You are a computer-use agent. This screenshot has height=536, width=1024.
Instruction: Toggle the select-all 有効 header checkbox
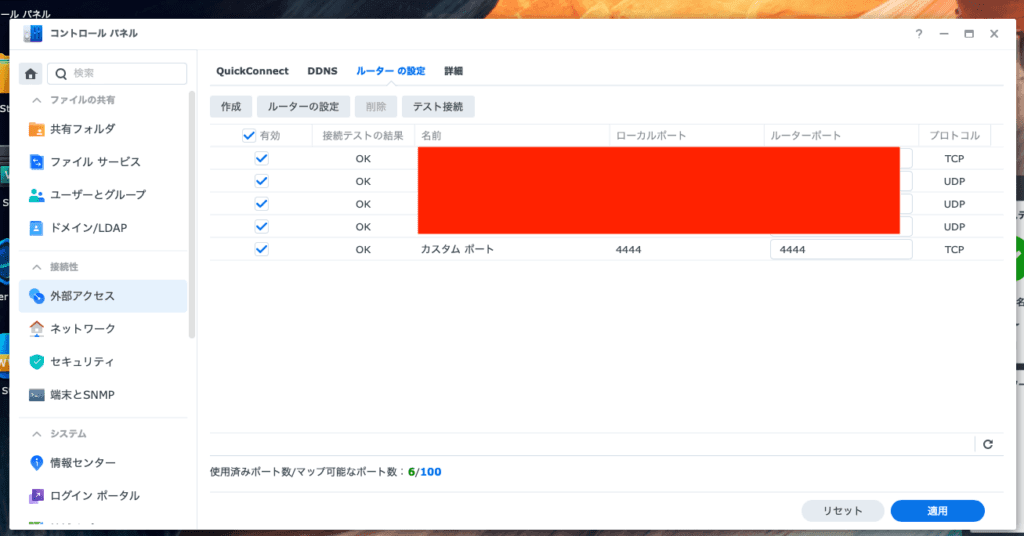pyautogui.click(x=249, y=136)
